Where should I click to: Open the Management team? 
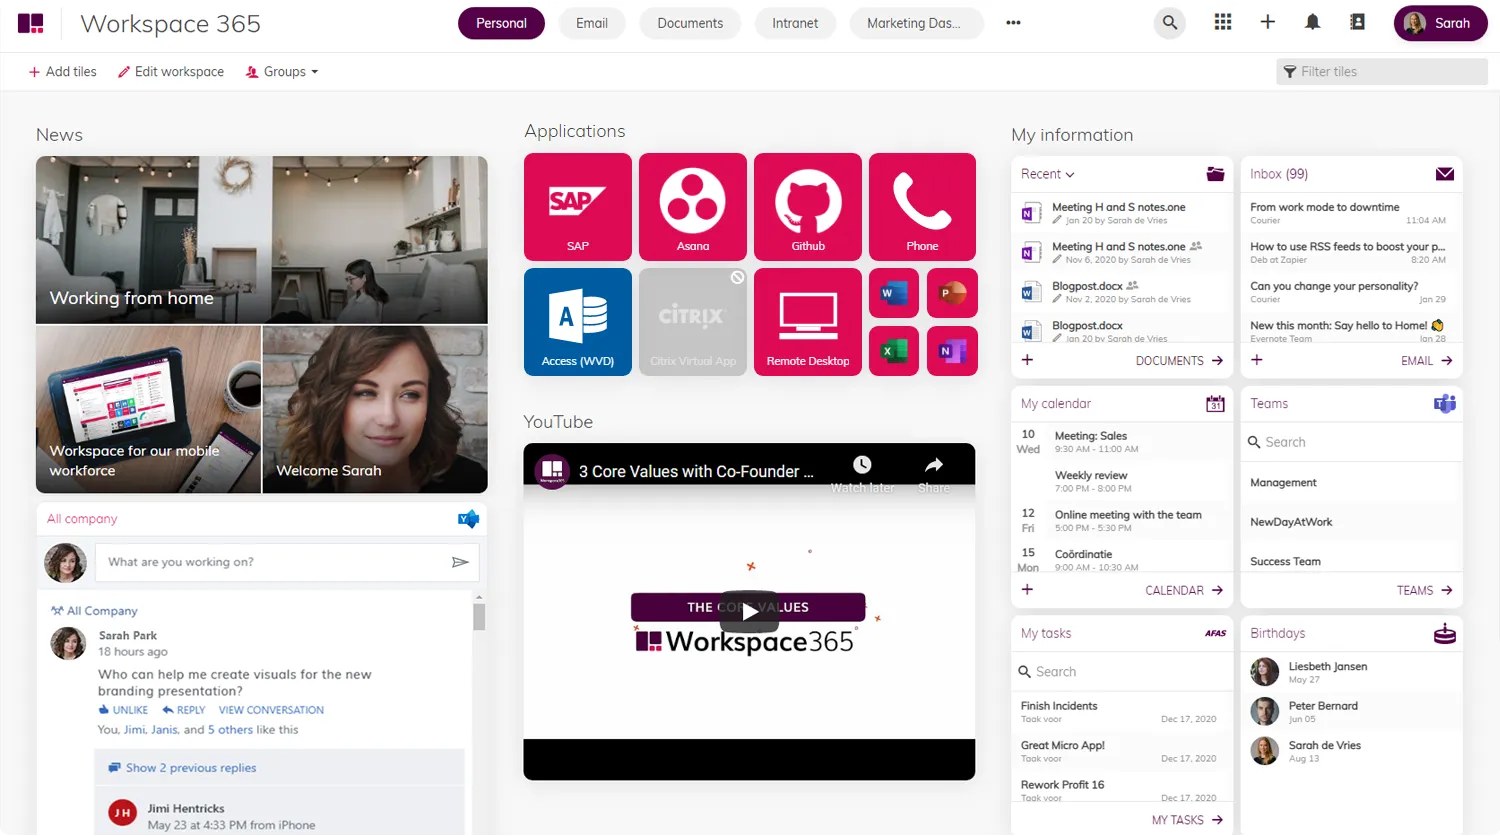click(1352, 483)
